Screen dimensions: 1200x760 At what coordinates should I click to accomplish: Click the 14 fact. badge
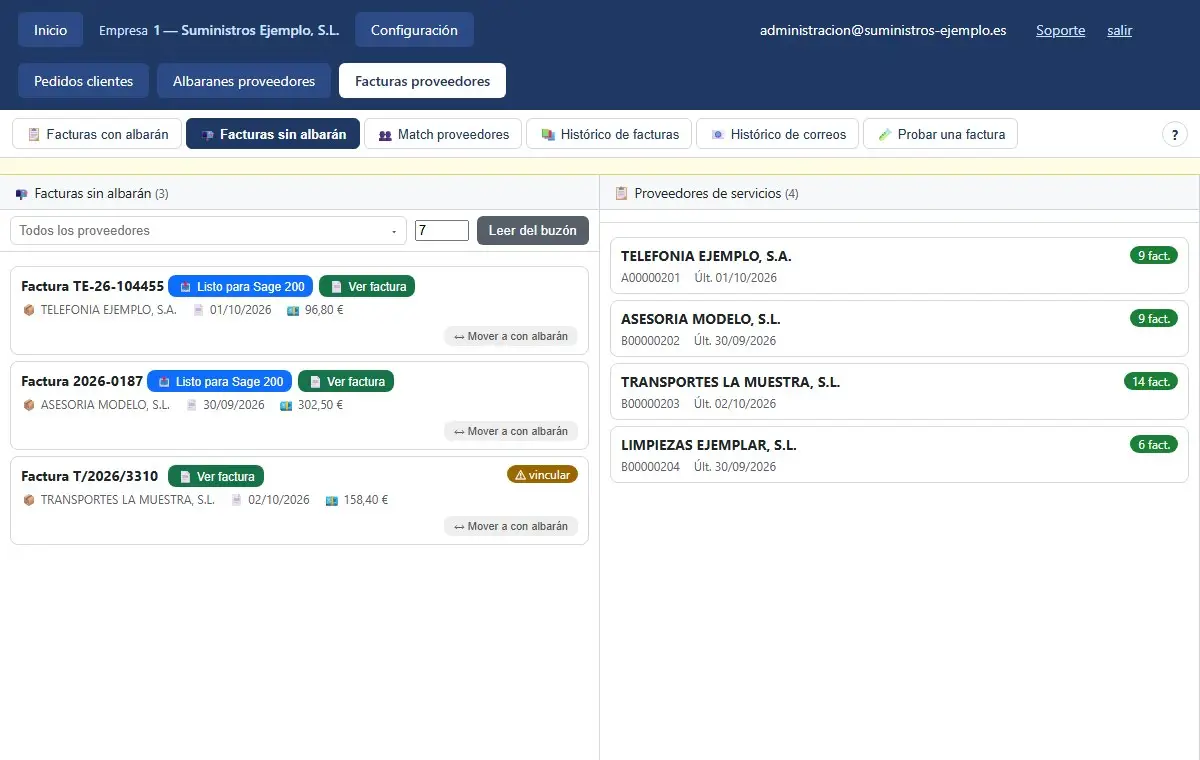tap(1150, 381)
